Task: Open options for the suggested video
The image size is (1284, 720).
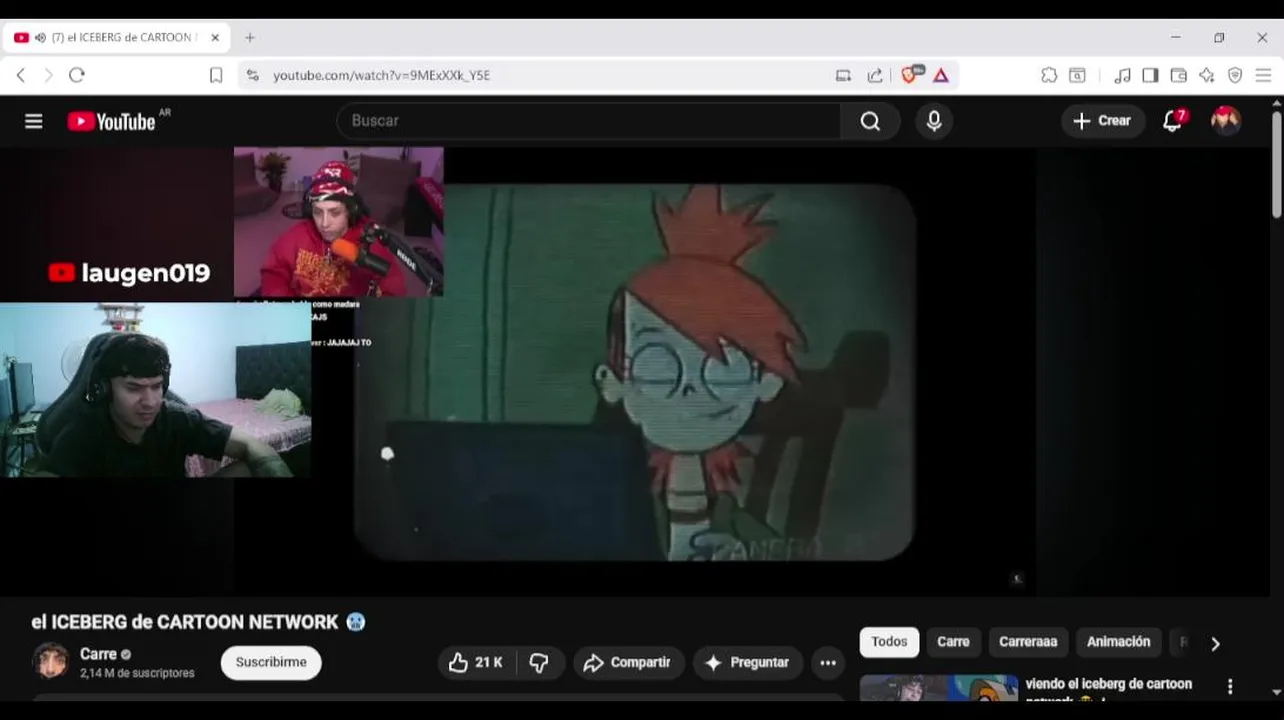Action: pos(1230,687)
